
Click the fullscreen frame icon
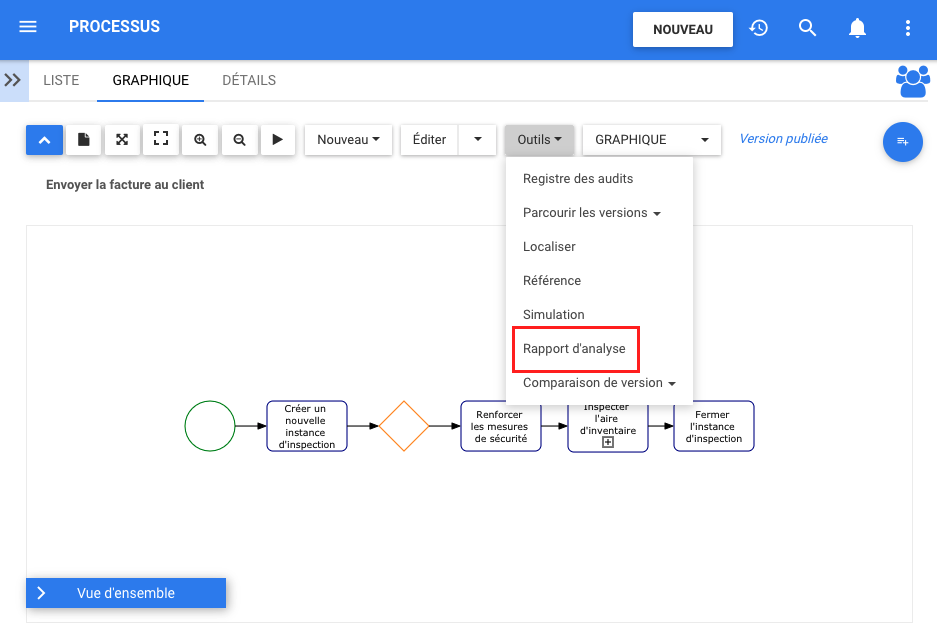coord(161,140)
